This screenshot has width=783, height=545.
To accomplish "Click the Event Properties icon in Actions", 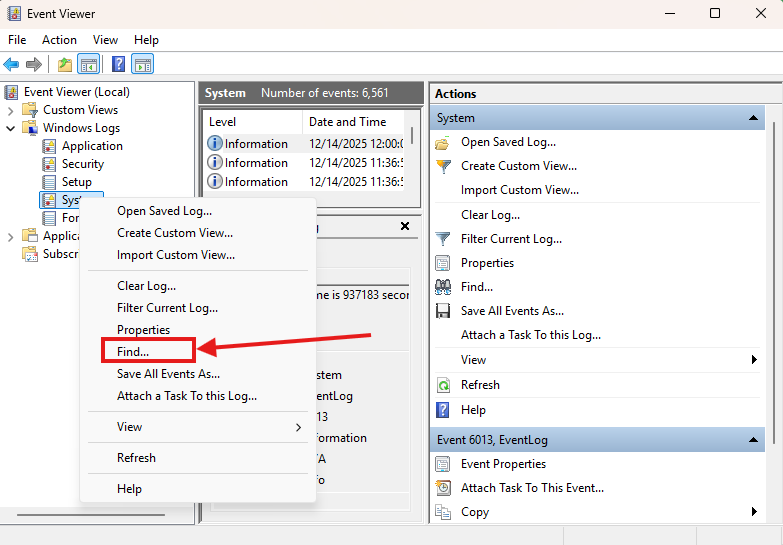I will pos(443,464).
